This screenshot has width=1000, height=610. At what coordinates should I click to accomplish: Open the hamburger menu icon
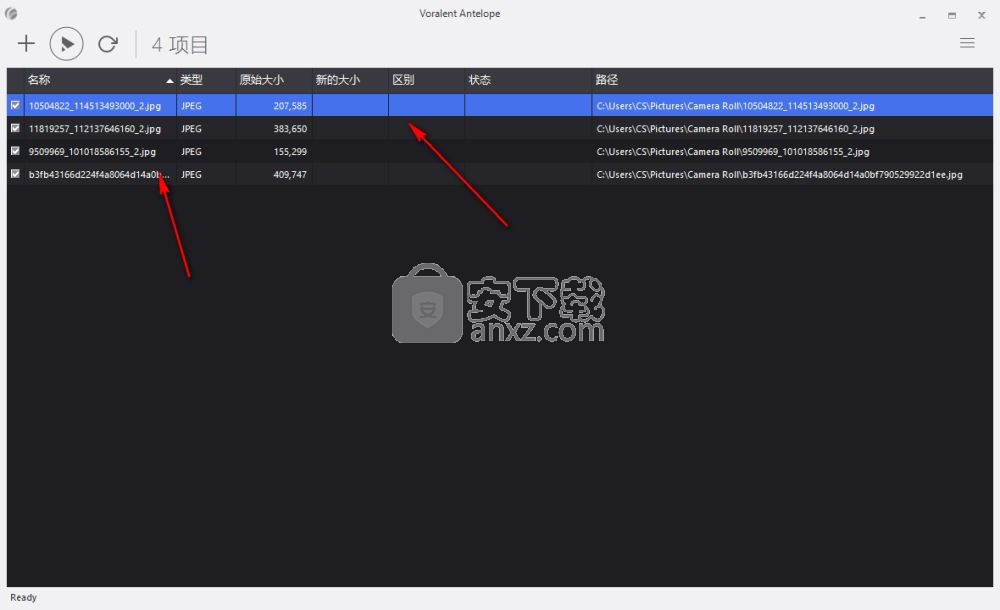click(967, 43)
